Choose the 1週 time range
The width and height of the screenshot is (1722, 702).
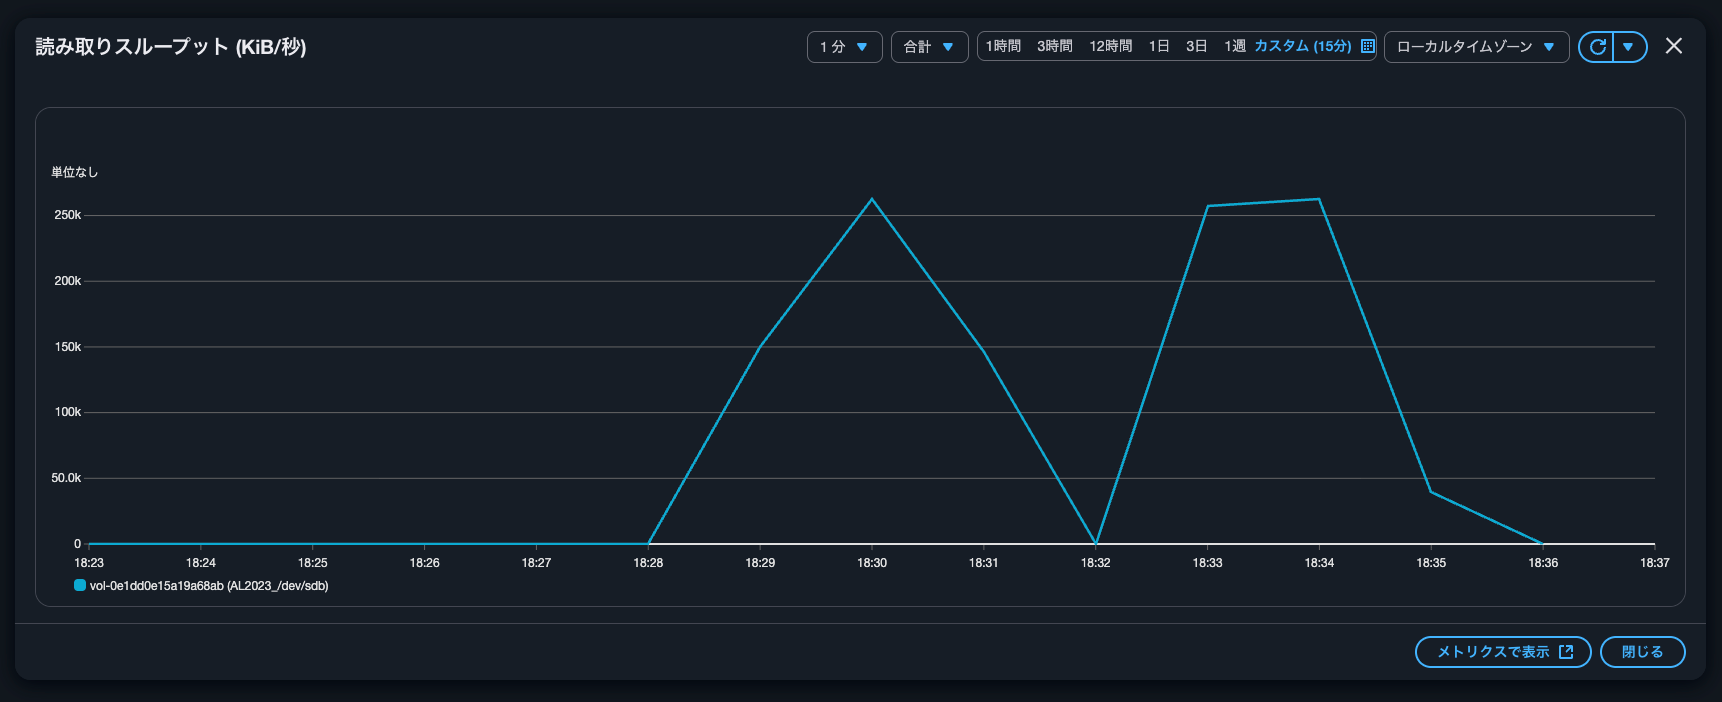(x=1235, y=47)
